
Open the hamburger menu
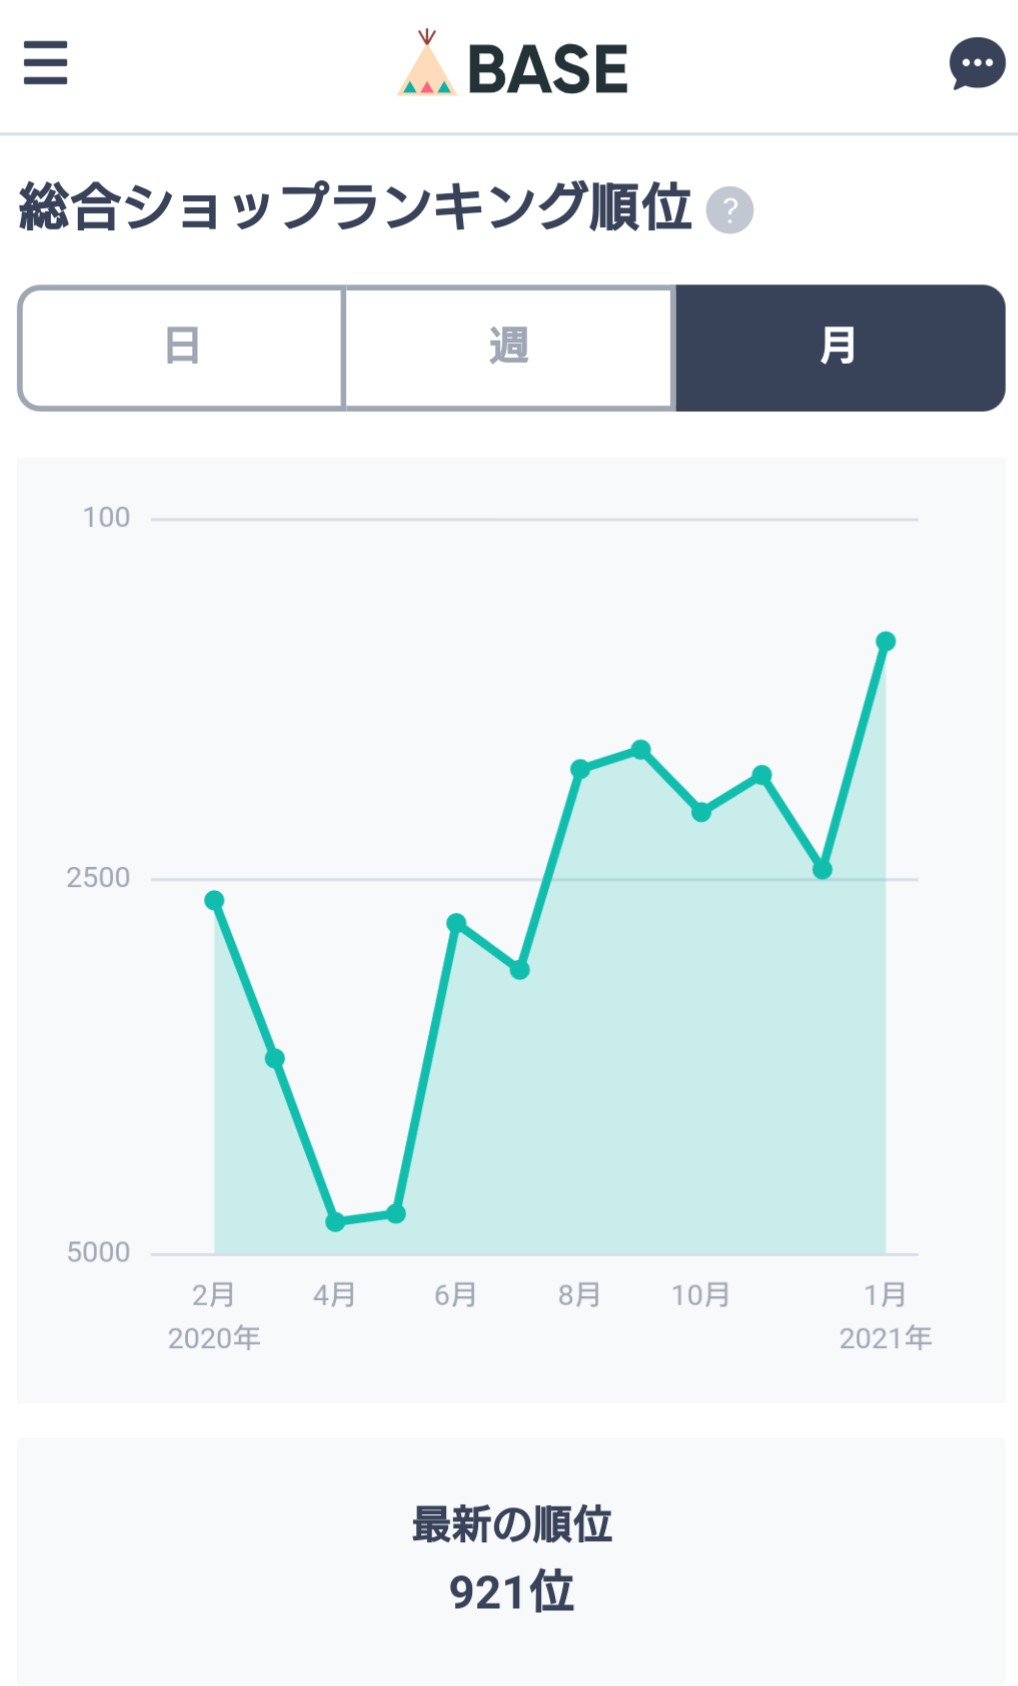pyautogui.click(x=45, y=62)
